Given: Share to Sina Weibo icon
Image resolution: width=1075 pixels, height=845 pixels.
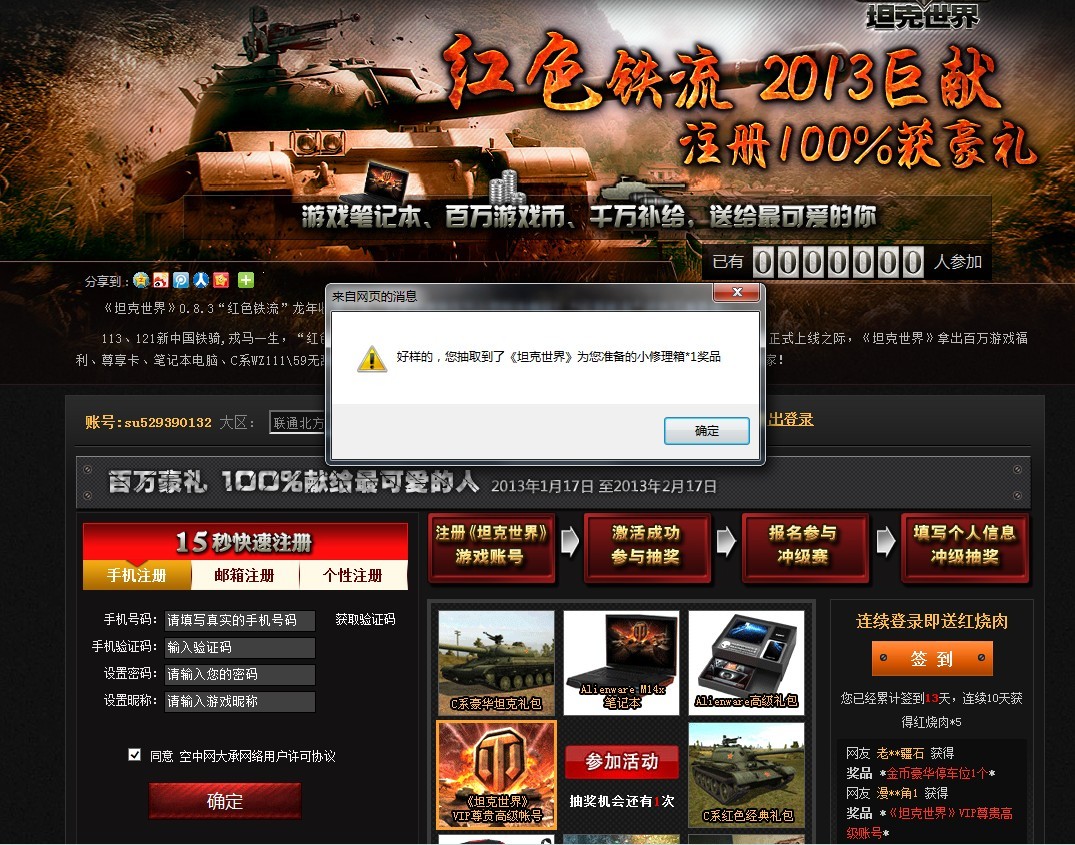Looking at the screenshot, I should 161,280.
